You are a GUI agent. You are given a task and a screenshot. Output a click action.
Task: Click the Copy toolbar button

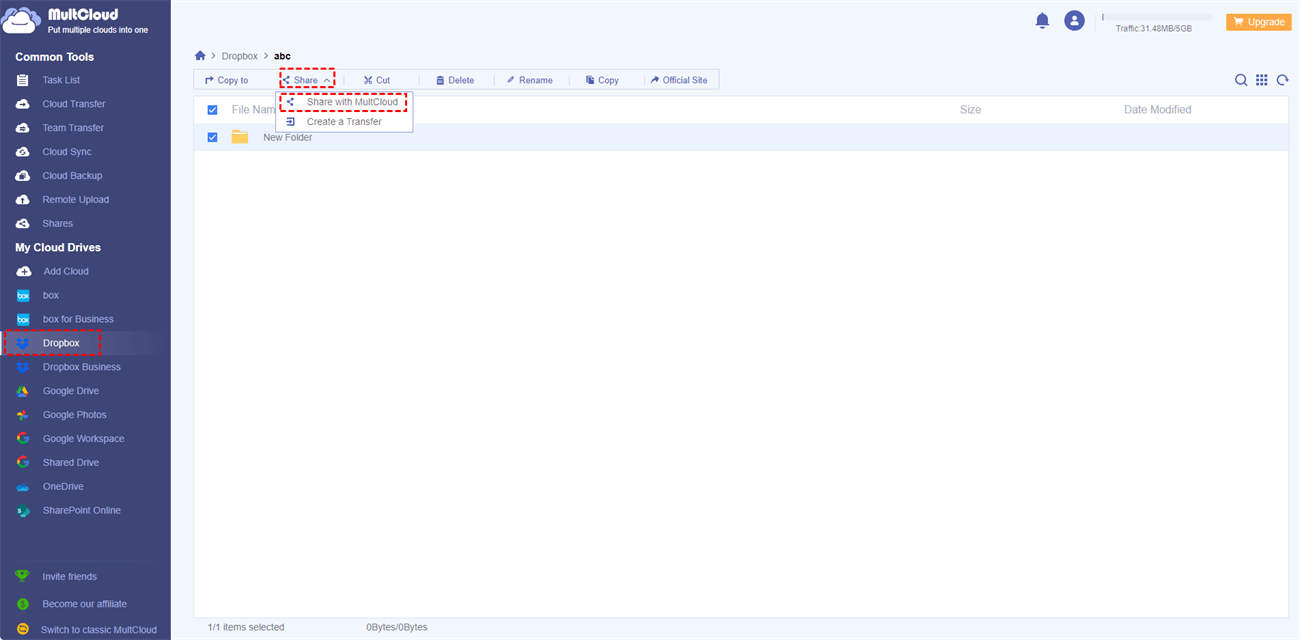click(x=602, y=80)
